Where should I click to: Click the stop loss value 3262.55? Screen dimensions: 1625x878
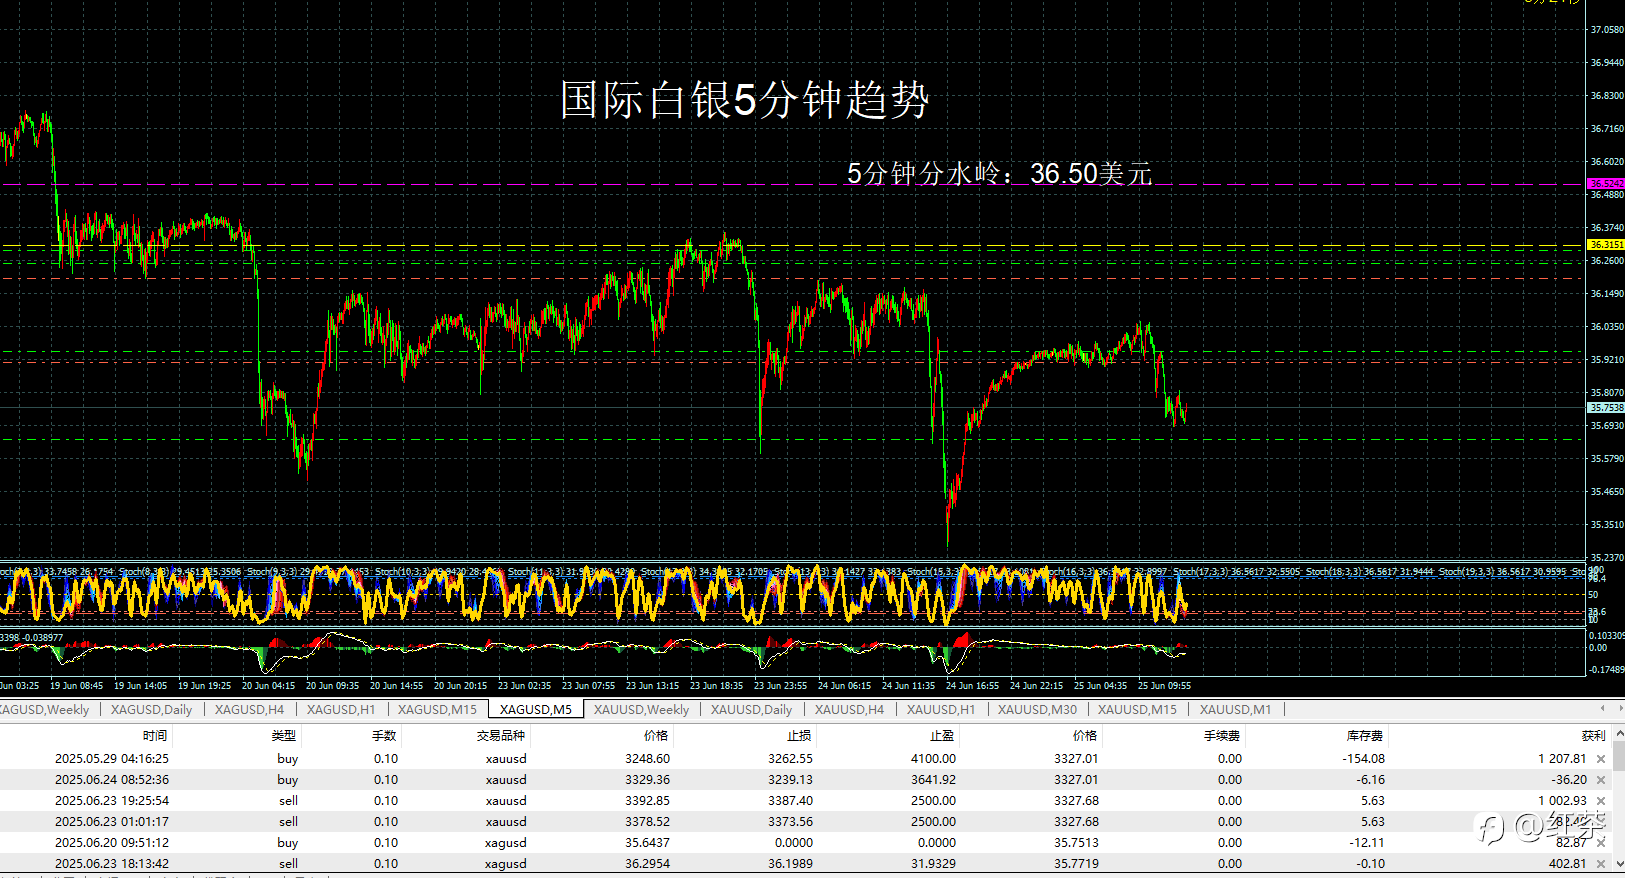pyautogui.click(x=791, y=759)
